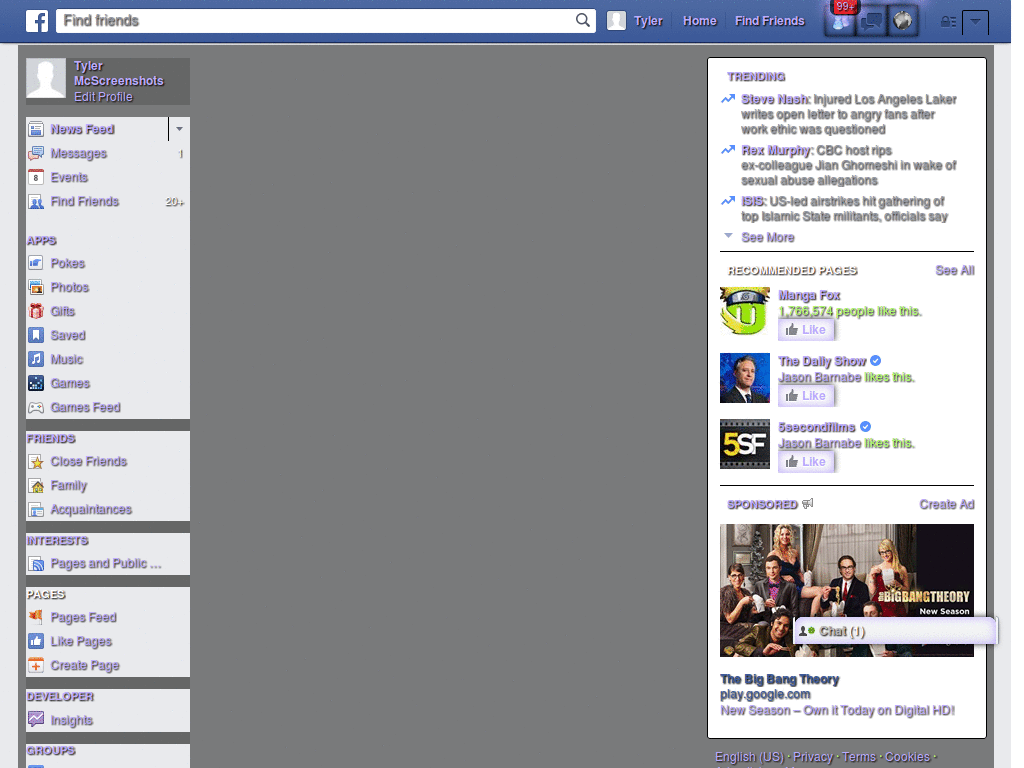1024x768 pixels.
Task: Like the 5secondfilms page
Action: pos(806,462)
